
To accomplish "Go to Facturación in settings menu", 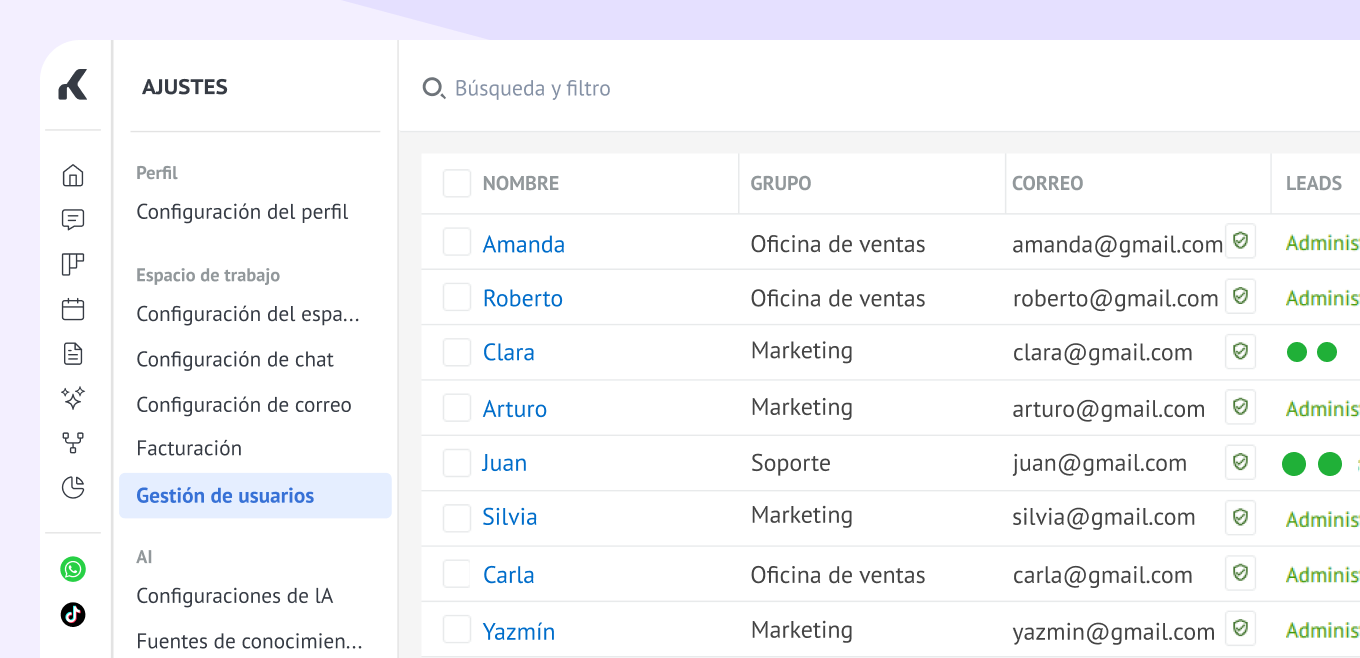I will (189, 448).
